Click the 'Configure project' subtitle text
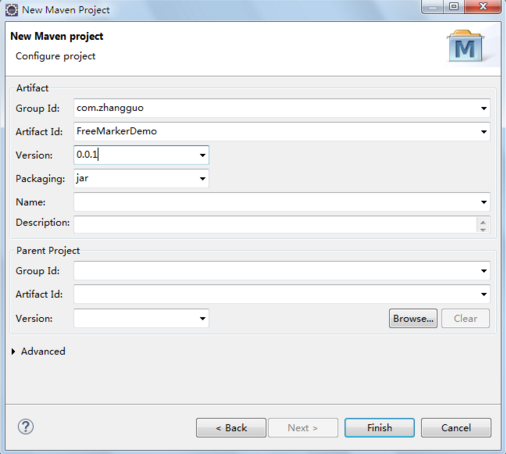This screenshot has height=454, width=506. tap(55, 56)
